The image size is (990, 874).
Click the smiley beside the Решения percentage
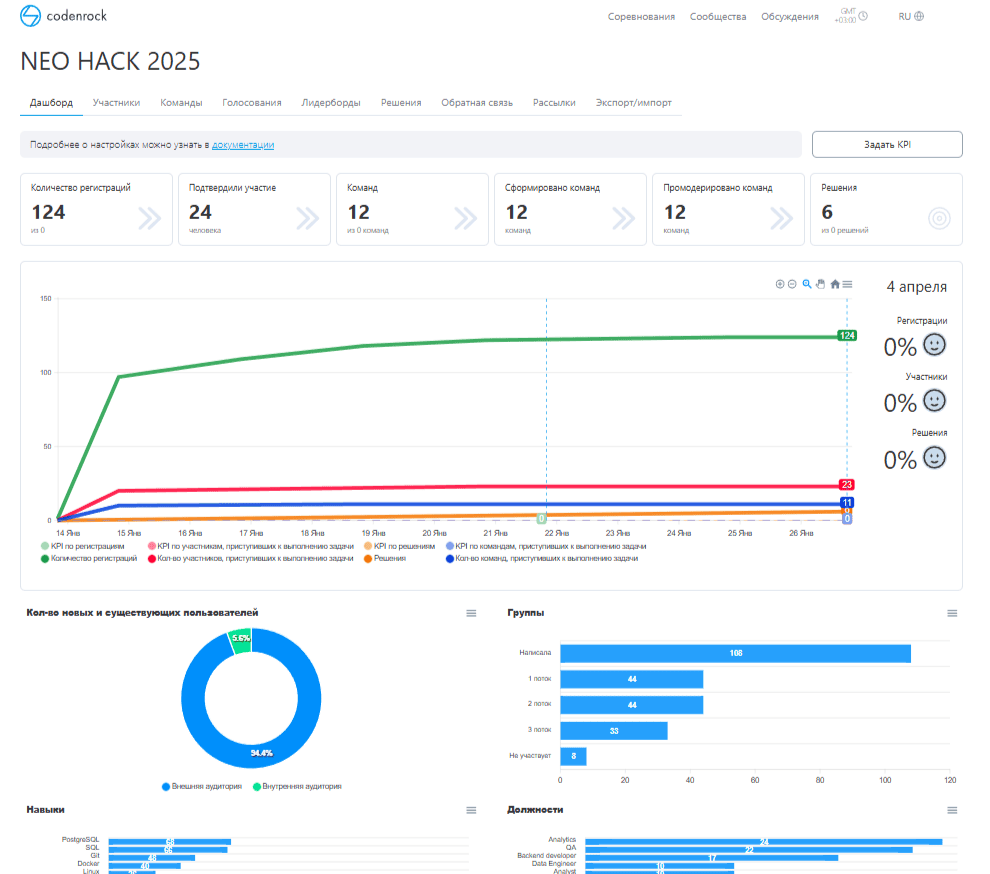934,458
